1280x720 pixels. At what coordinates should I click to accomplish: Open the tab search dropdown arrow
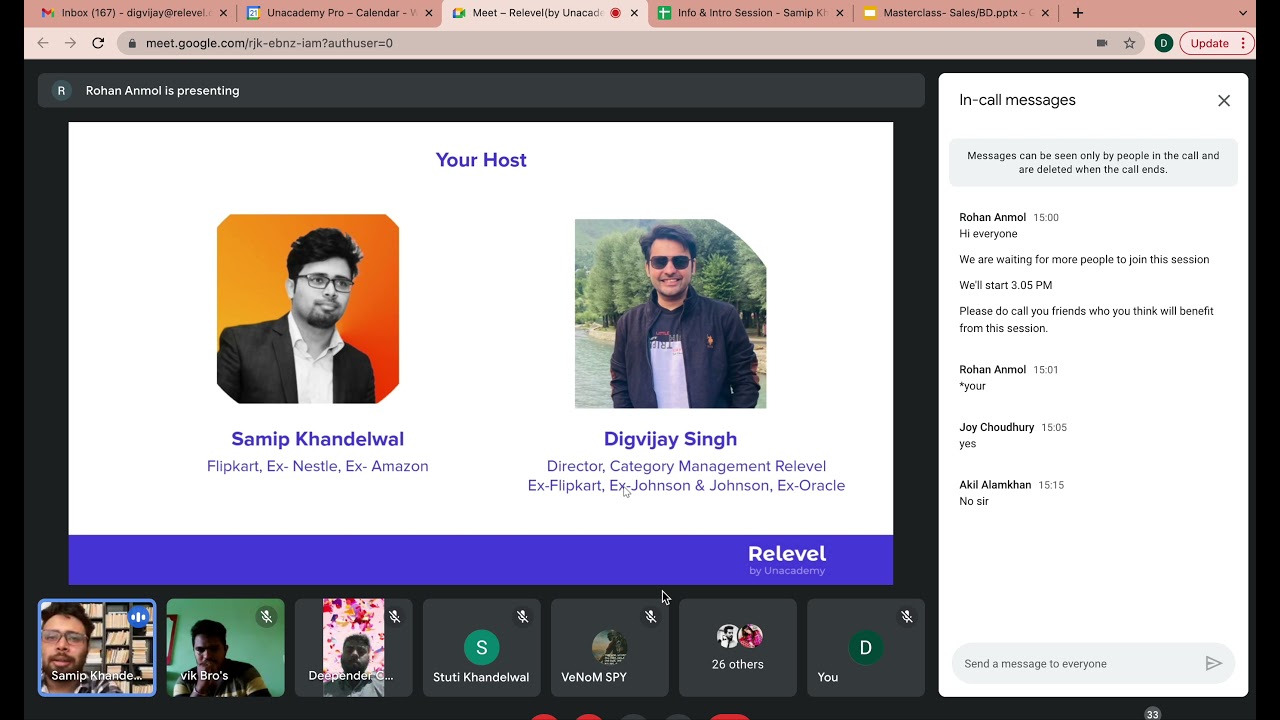[1243, 13]
